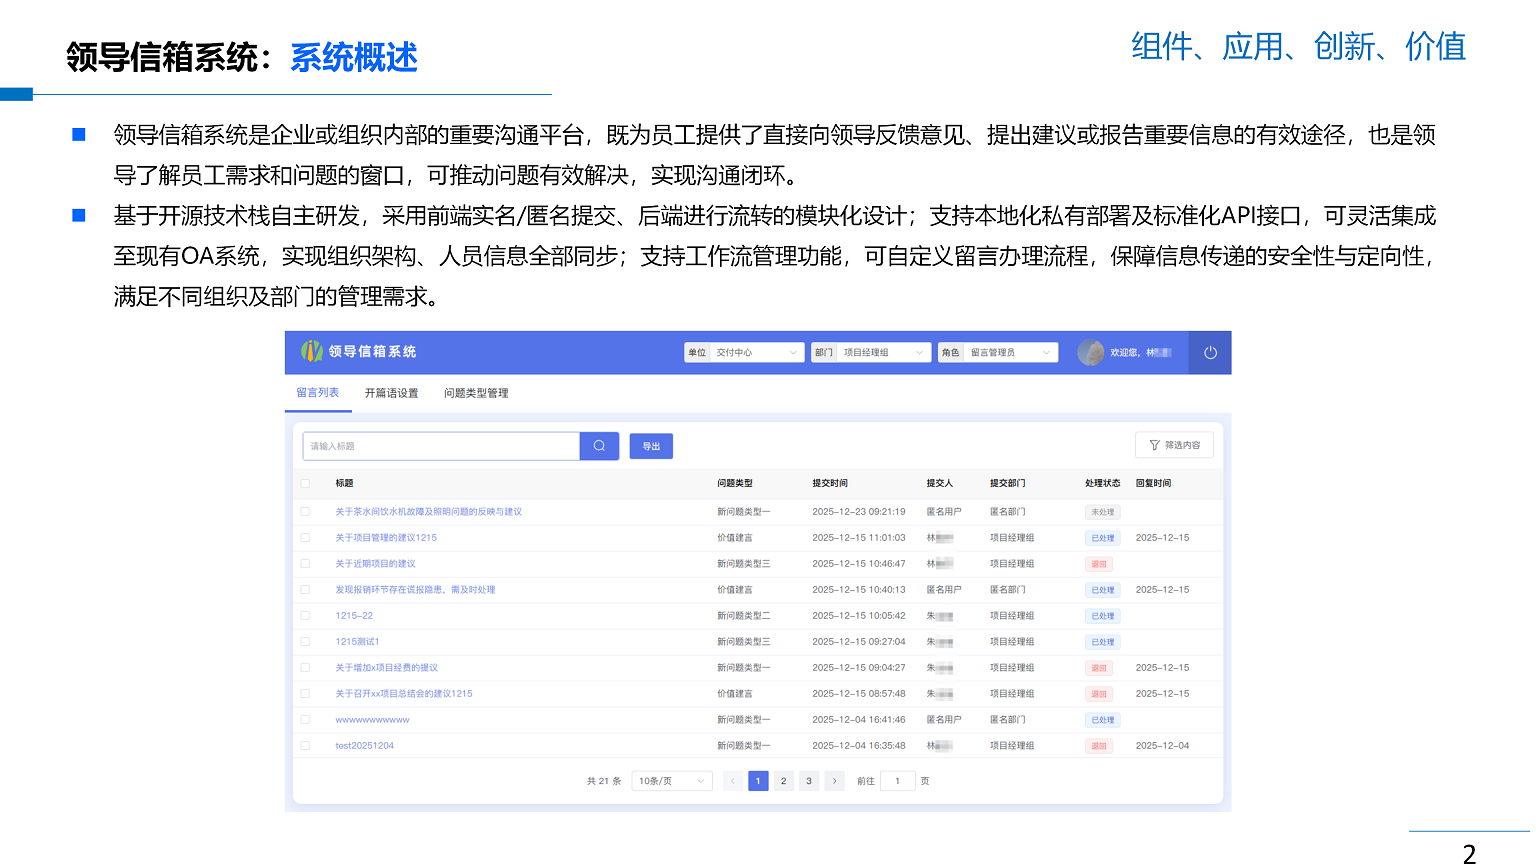Click the previous page left arrow icon
Image resolution: width=1536 pixels, height=864 pixels.
[732, 780]
